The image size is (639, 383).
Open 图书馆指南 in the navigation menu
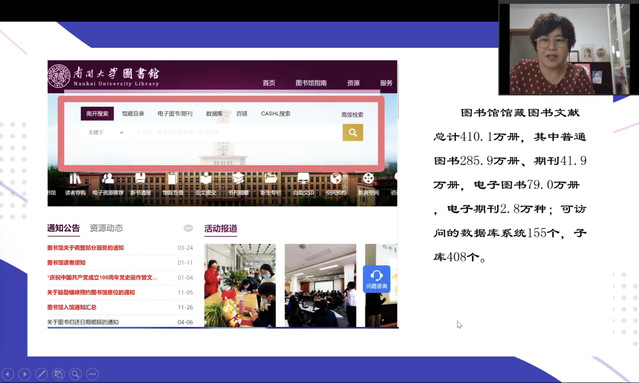click(x=311, y=83)
